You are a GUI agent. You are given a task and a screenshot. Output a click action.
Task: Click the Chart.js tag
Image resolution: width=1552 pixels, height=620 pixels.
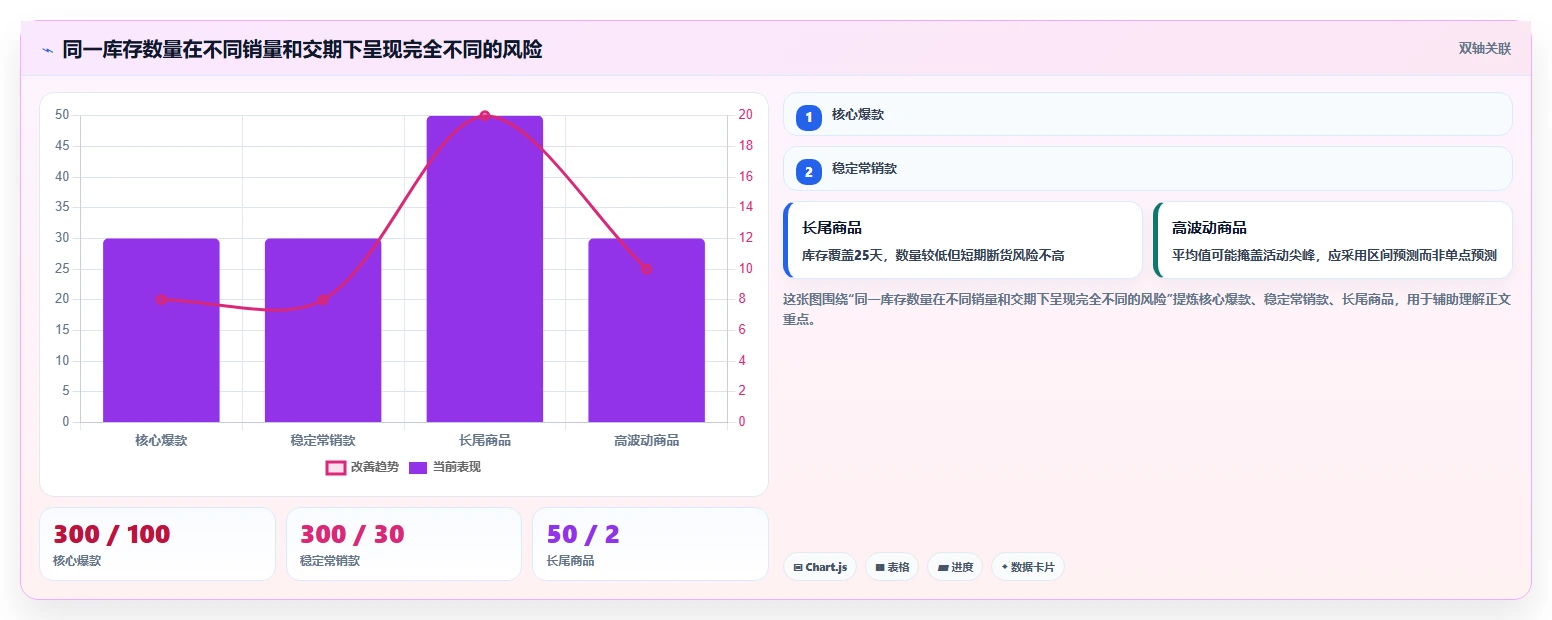click(820, 567)
